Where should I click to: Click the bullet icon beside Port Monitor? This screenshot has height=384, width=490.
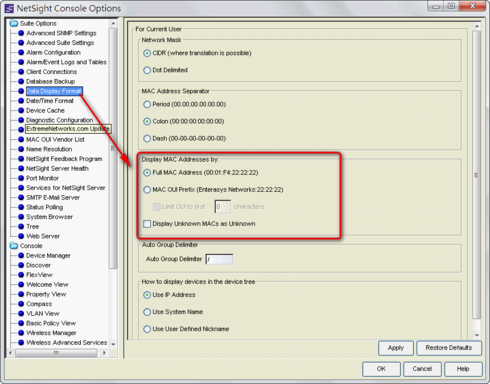[21, 178]
